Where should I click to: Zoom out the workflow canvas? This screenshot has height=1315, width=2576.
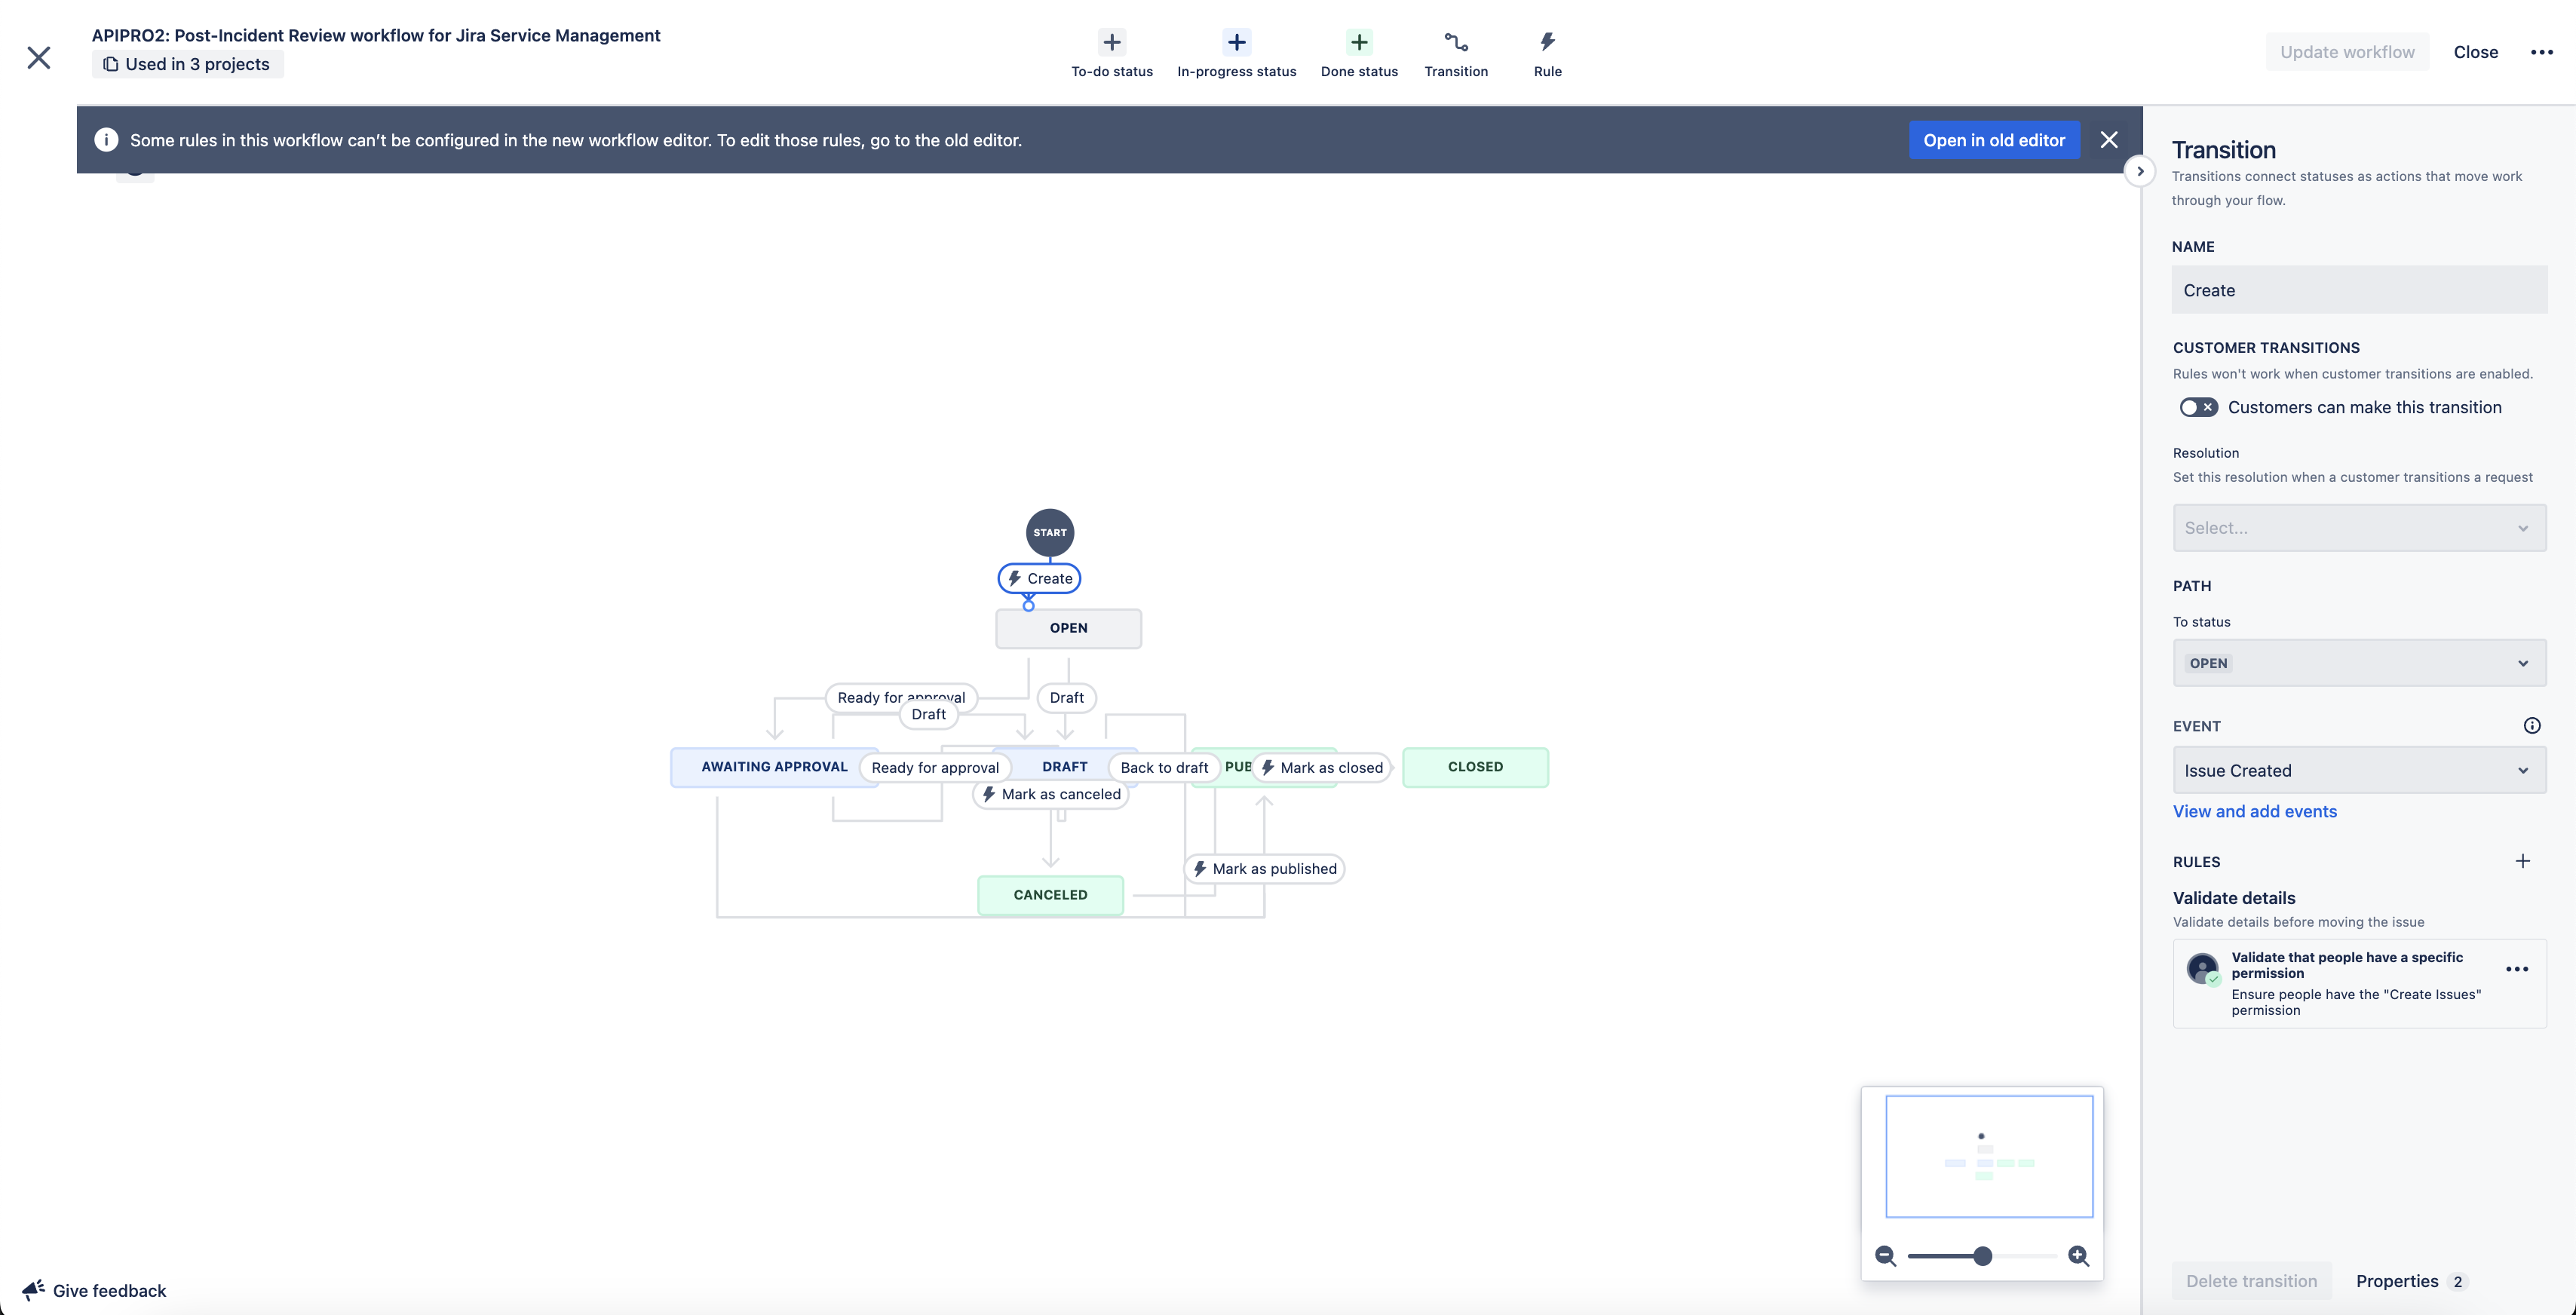1885,1256
